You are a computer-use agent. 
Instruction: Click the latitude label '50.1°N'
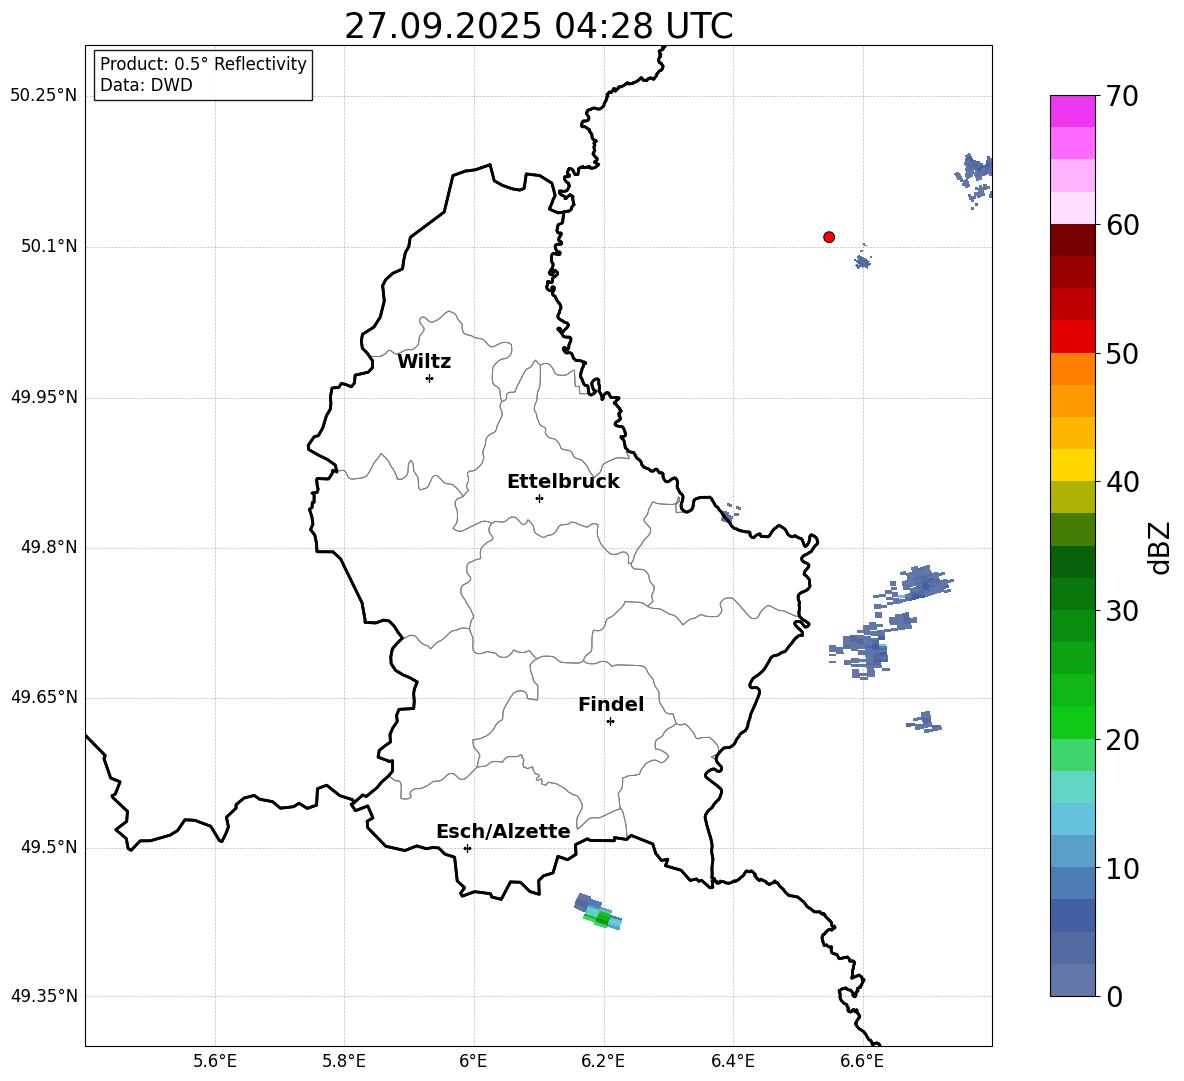pyautogui.click(x=49, y=246)
